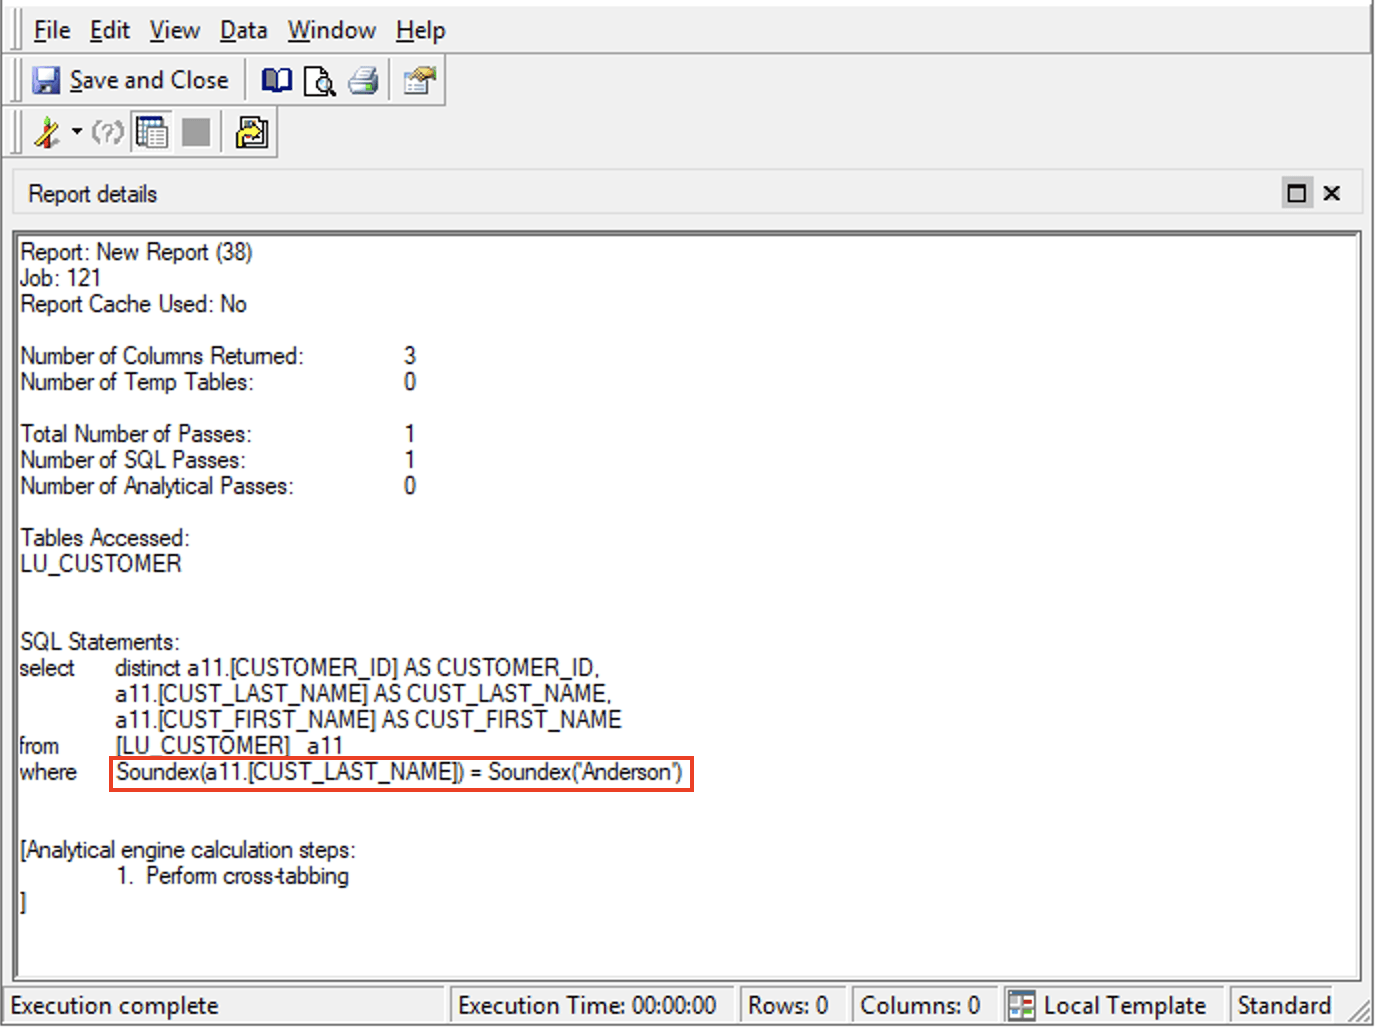Click the Local Template status bar icon
1380x1030 pixels.
coord(1021,1005)
